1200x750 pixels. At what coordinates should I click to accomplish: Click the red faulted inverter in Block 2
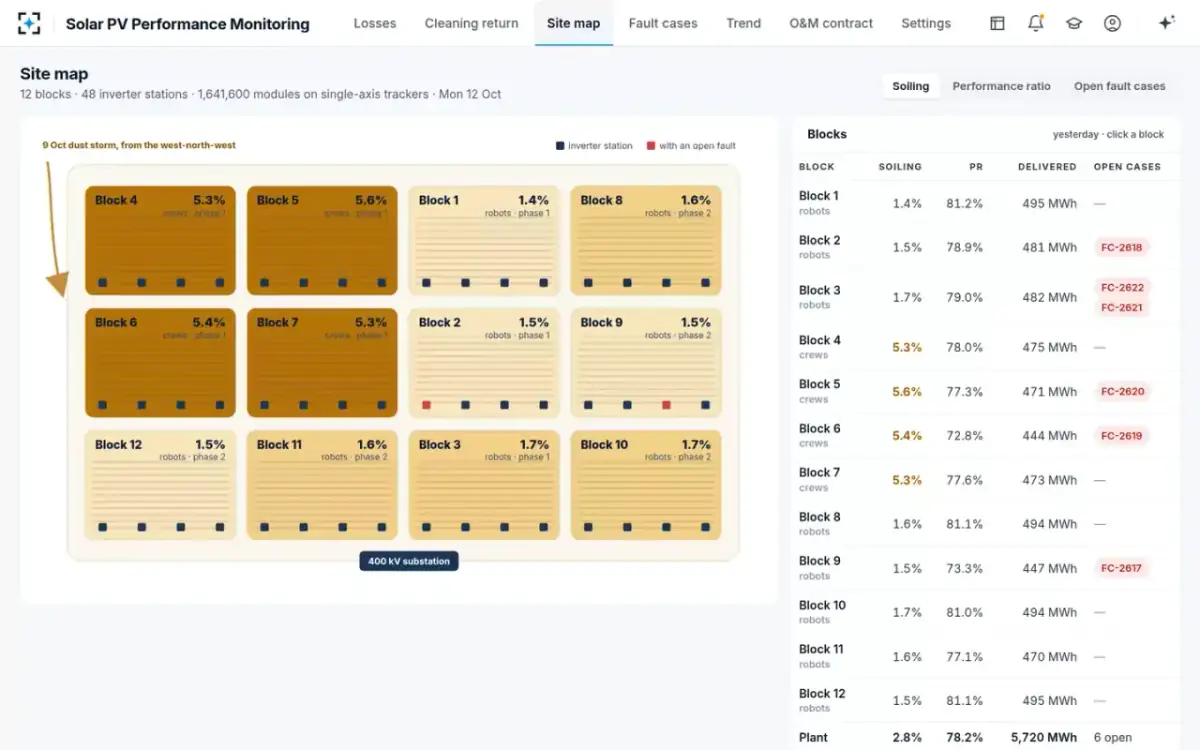tap(426, 405)
